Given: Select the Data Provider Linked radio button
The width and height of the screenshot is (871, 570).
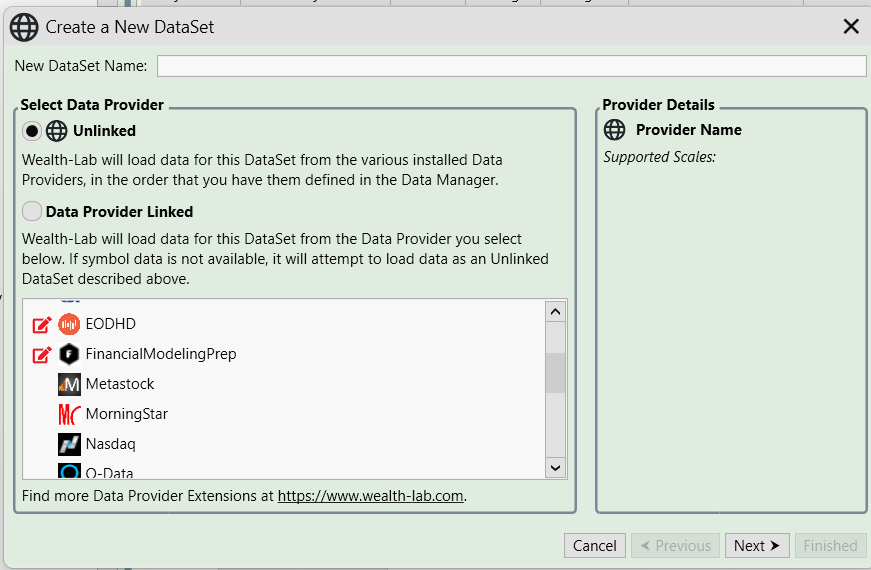Looking at the screenshot, I should 32,212.
